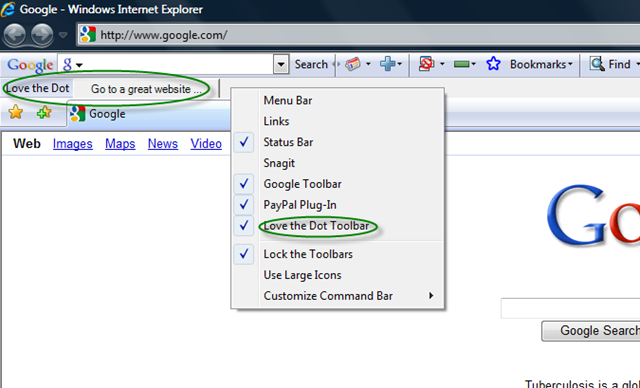
Task: Open dropdown arrow beside PageRank bar
Action: pyautogui.click(x=473, y=64)
